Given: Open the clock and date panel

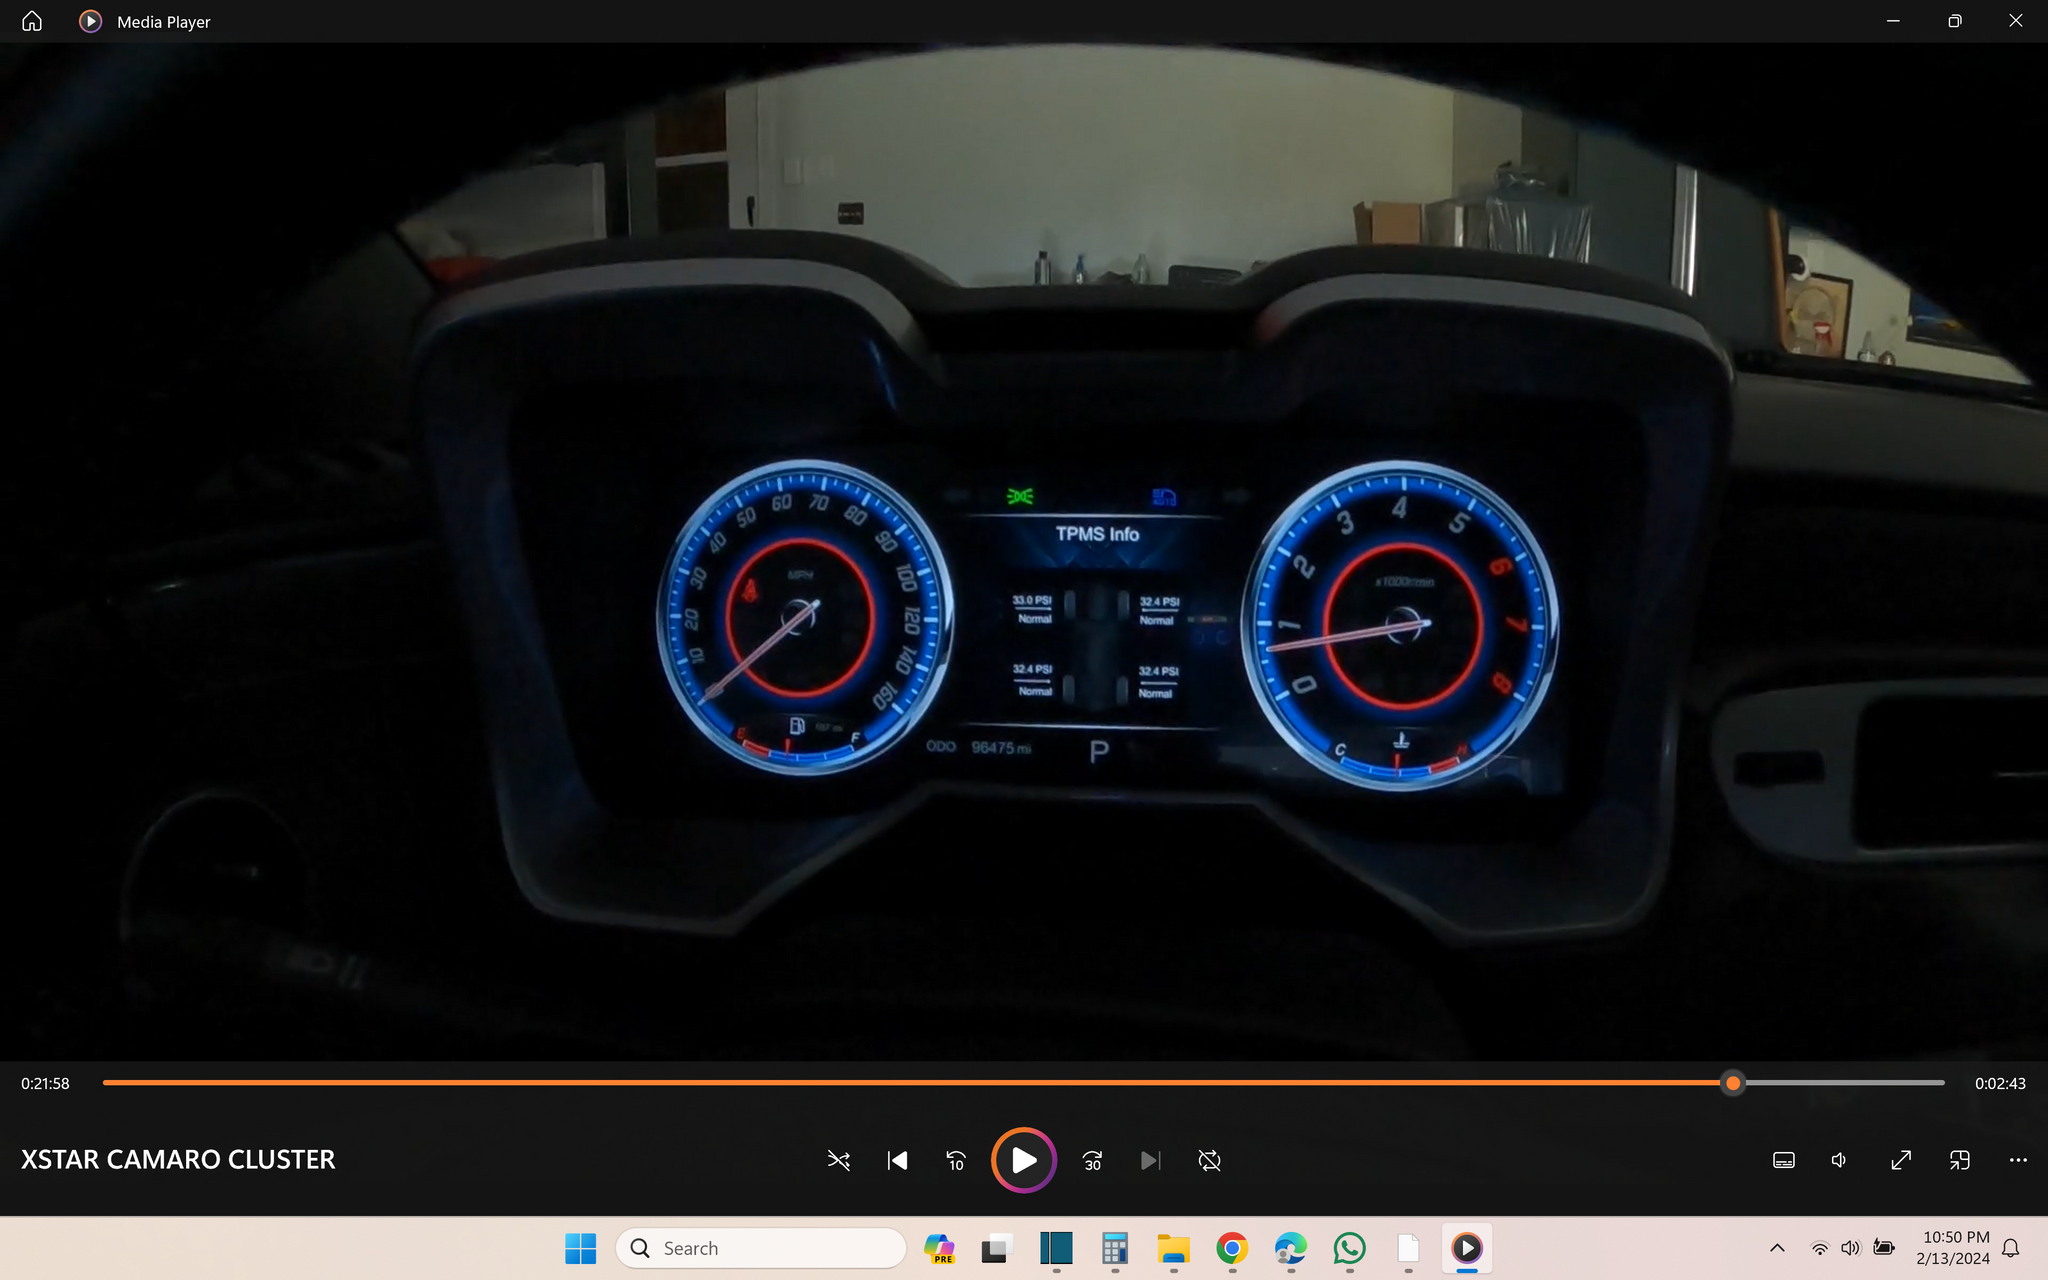Looking at the screenshot, I should [1953, 1248].
